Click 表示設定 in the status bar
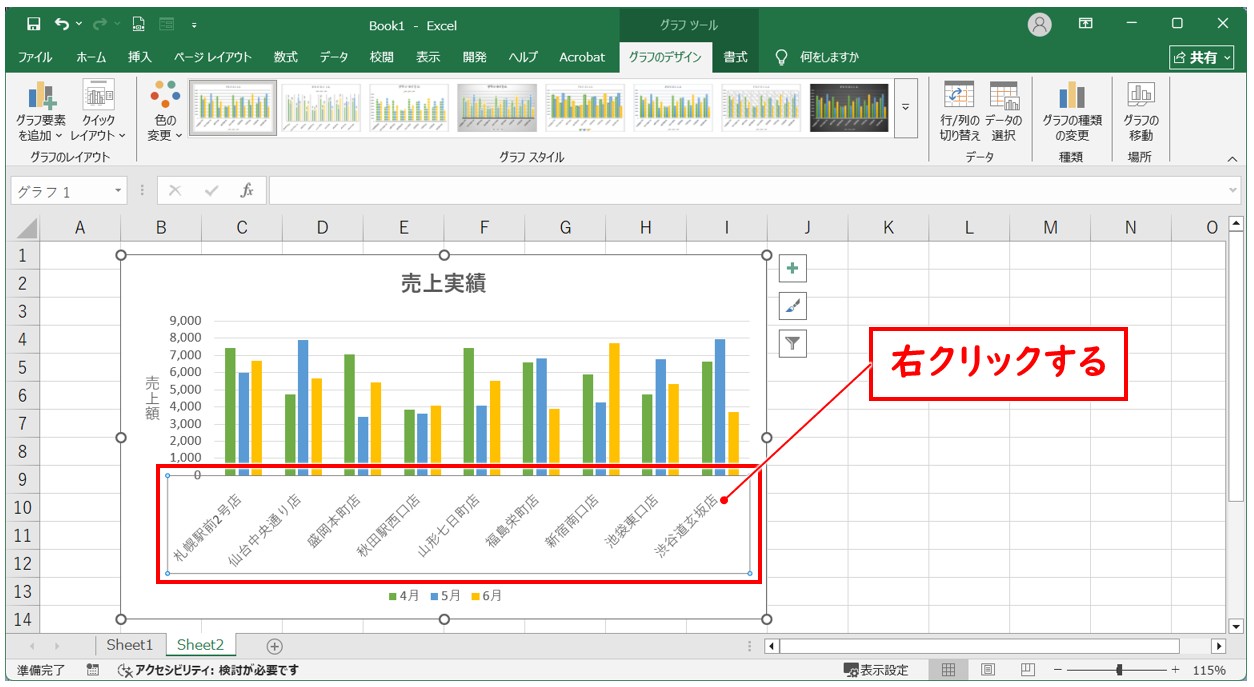 click(x=877, y=670)
